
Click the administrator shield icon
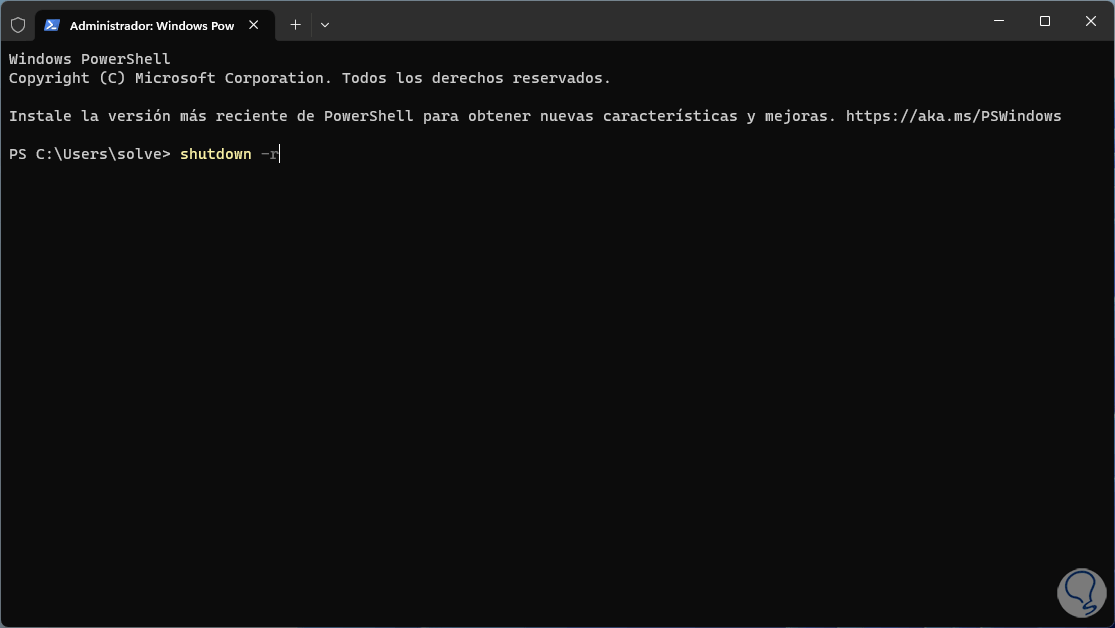(x=17, y=25)
